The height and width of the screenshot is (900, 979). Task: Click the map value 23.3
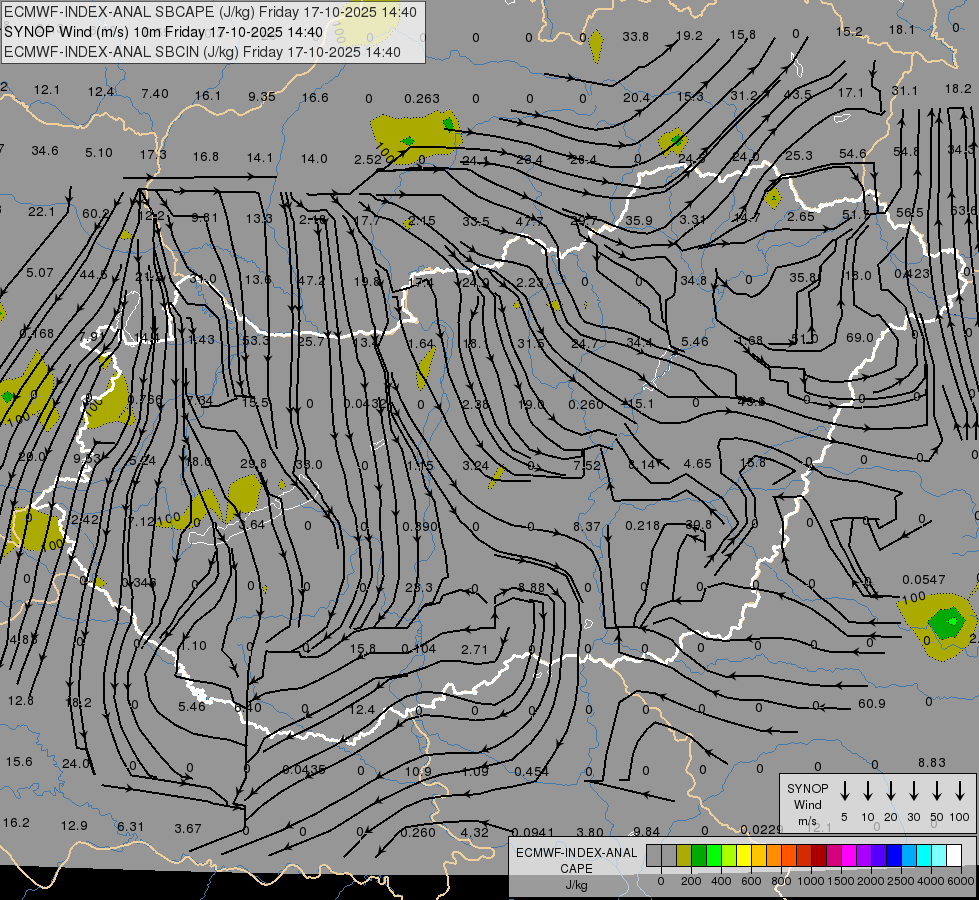[x=418, y=587]
